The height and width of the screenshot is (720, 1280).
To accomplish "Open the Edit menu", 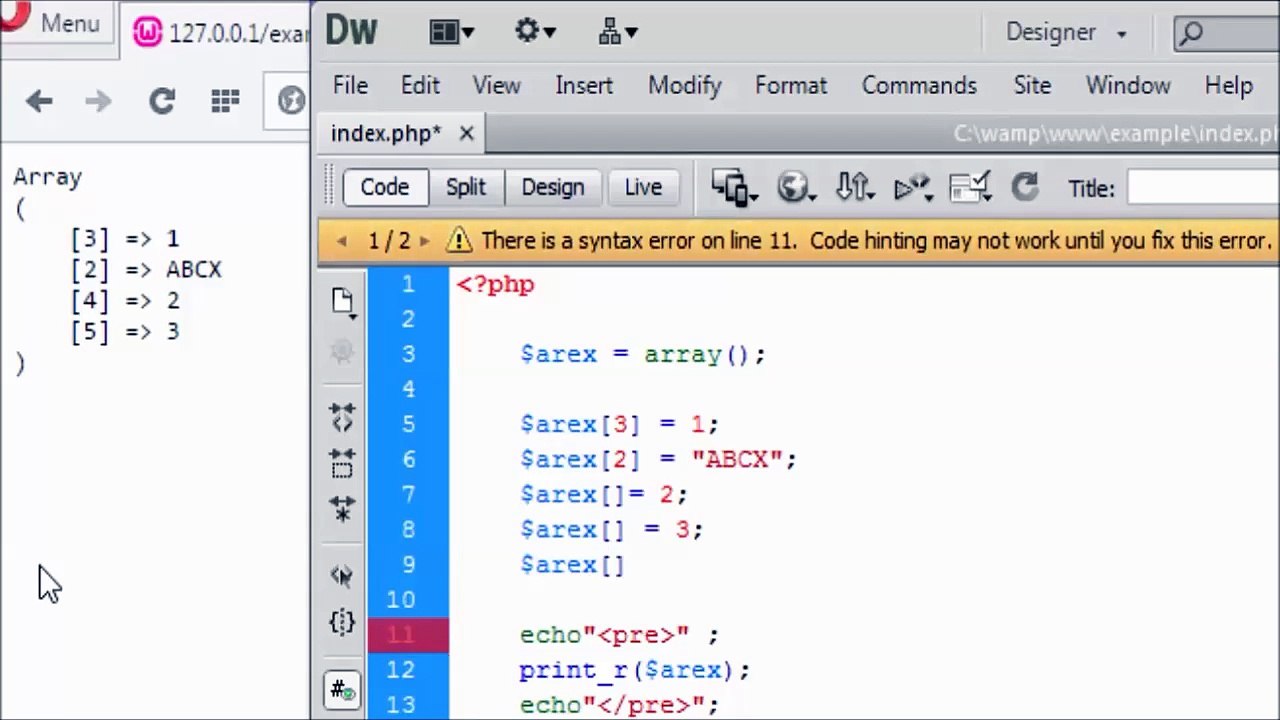I will click(x=420, y=86).
